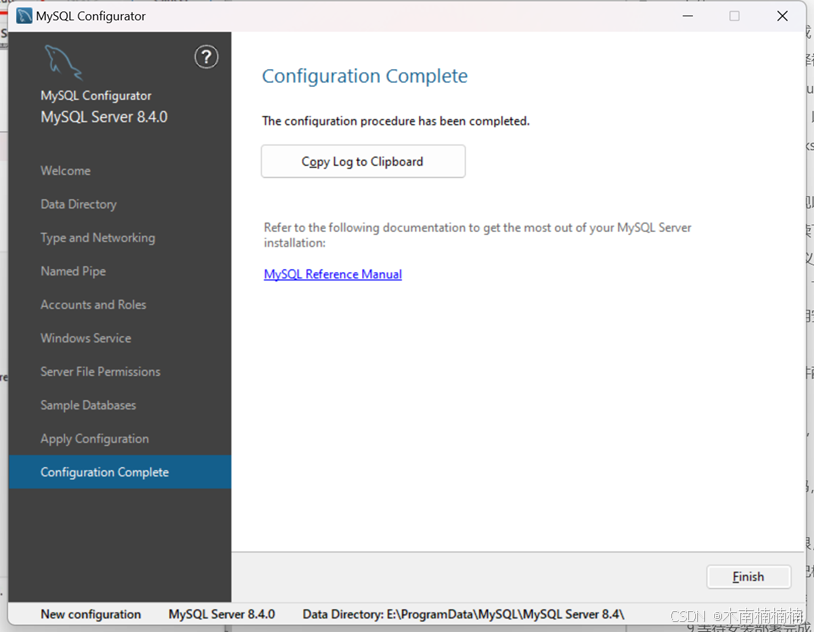
Task: Click 'The configuration procedure has been completed' text
Action: (x=396, y=121)
